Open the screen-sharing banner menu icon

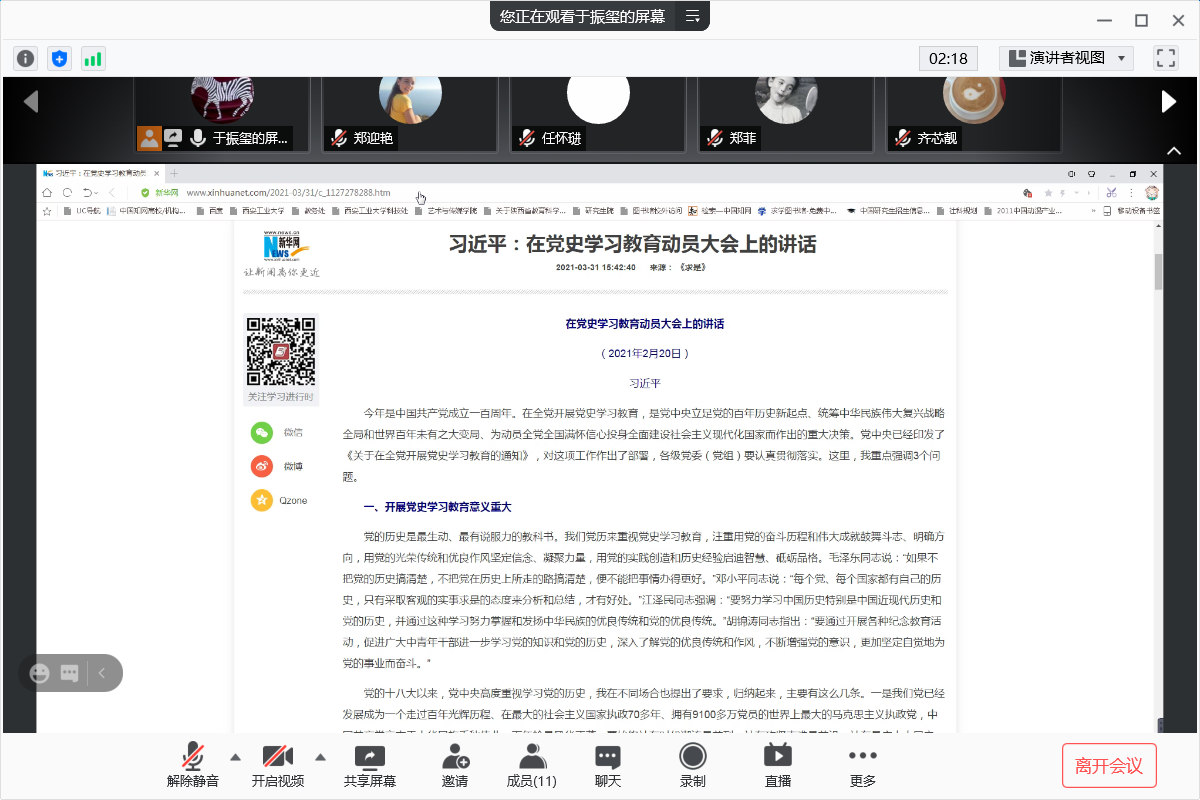(692, 16)
